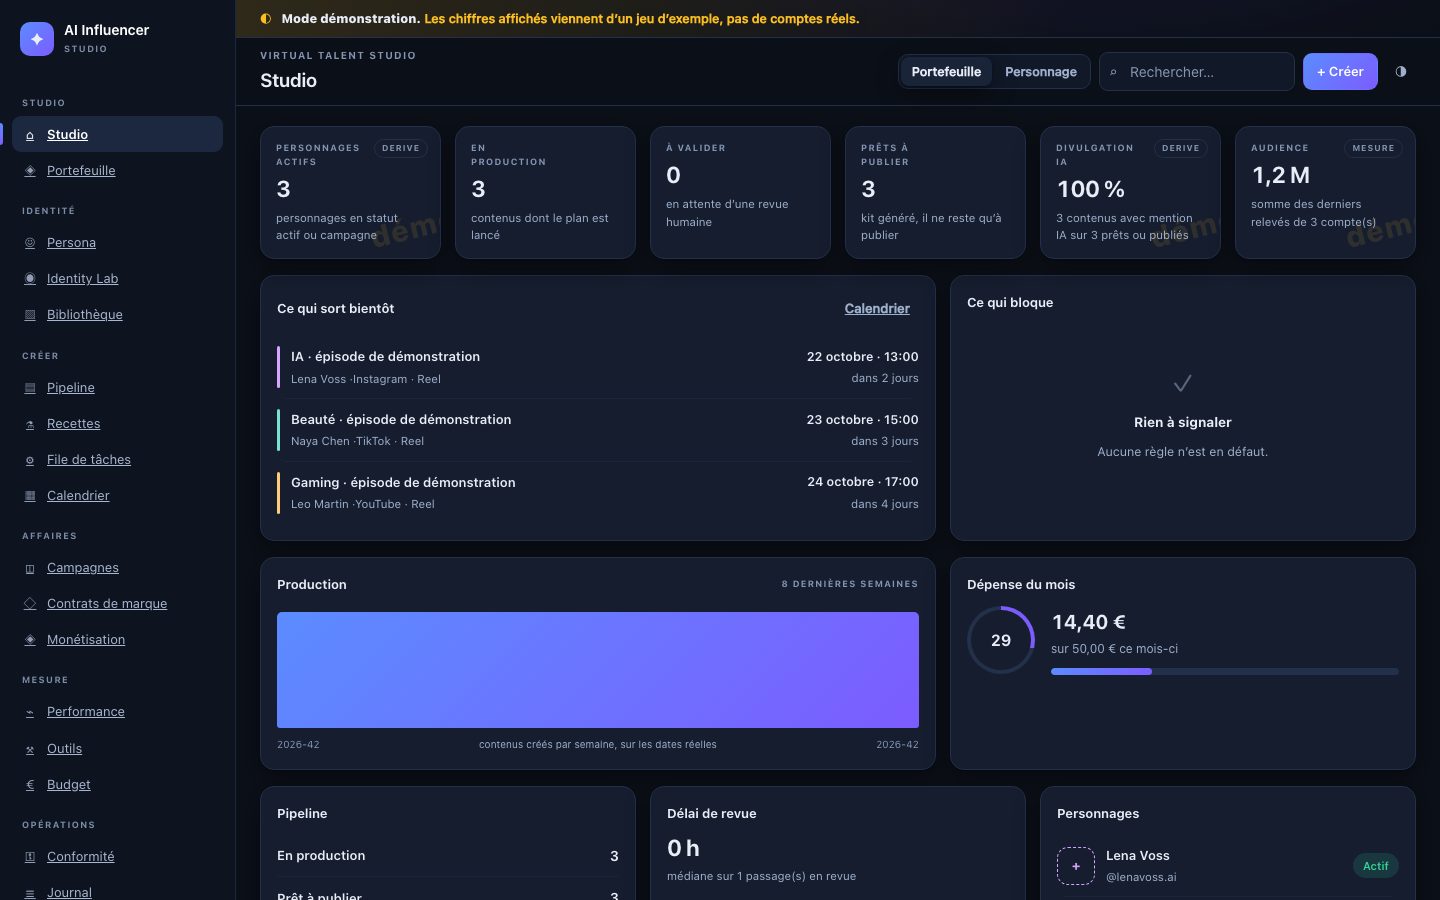This screenshot has width=1440, height=900.
Task: Open the Journal sidebar menu item
Action: pos(117,892)
